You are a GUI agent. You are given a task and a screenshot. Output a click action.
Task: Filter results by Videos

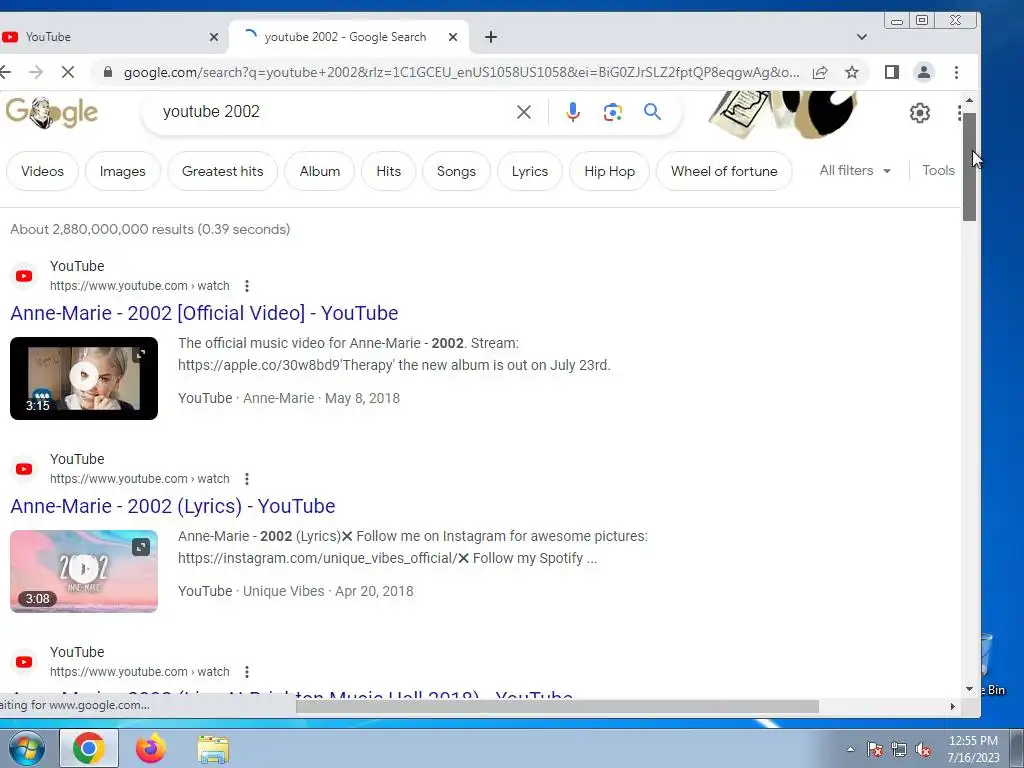click(x=42, y=171)
